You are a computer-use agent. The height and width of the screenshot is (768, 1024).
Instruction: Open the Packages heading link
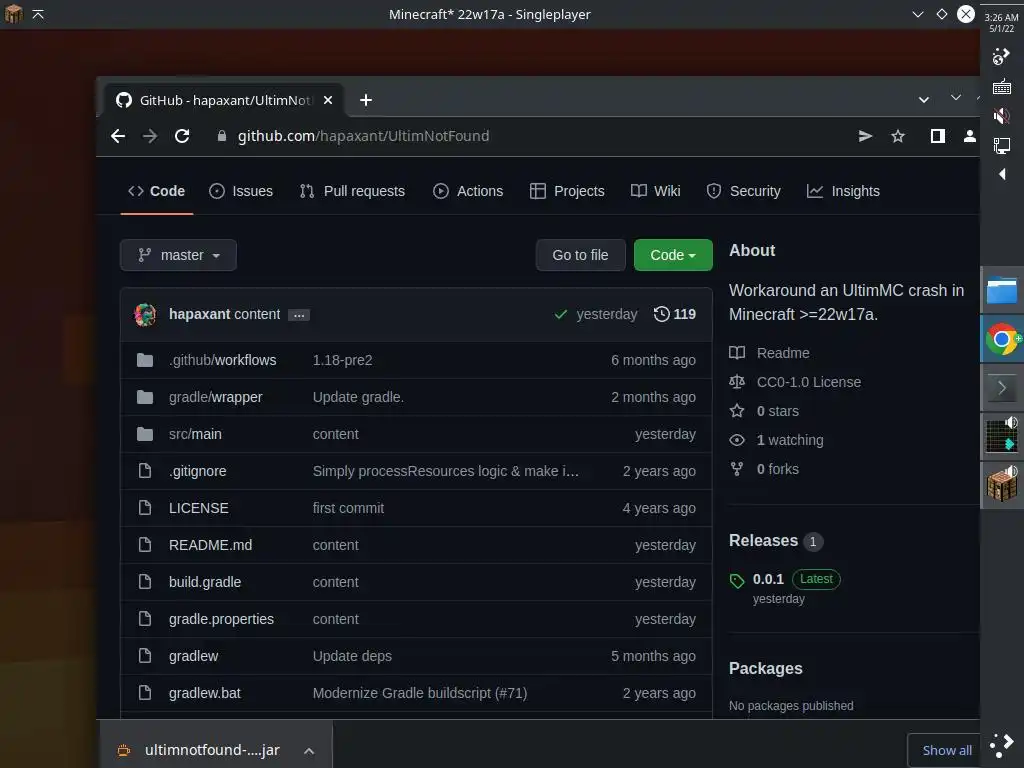point(765,668)
